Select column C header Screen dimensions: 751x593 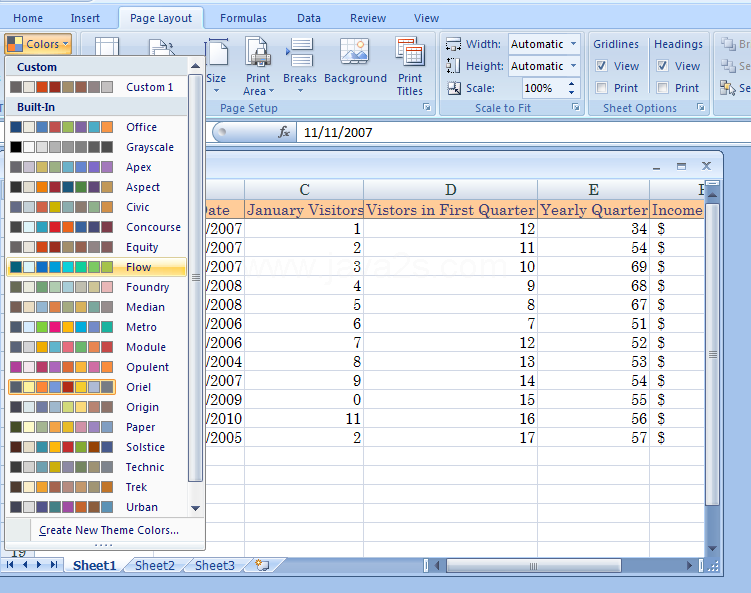click(304, 190)
